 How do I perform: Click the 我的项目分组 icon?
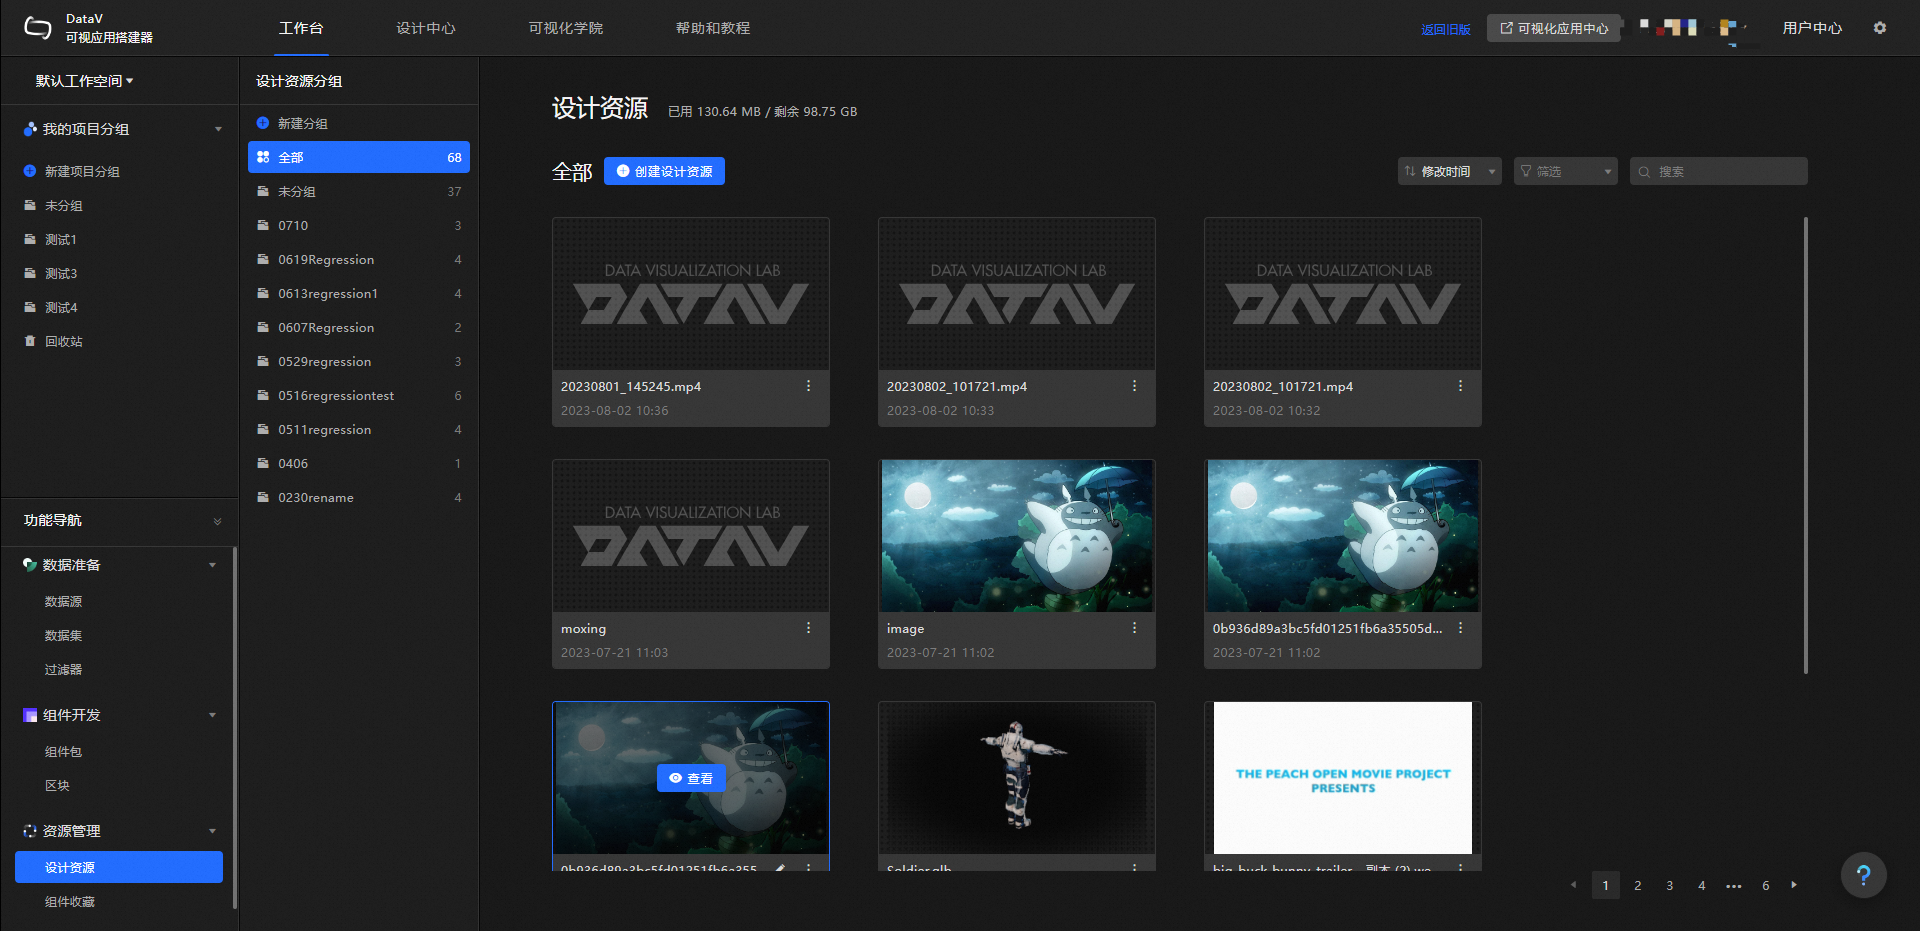(x=30, y=129)
